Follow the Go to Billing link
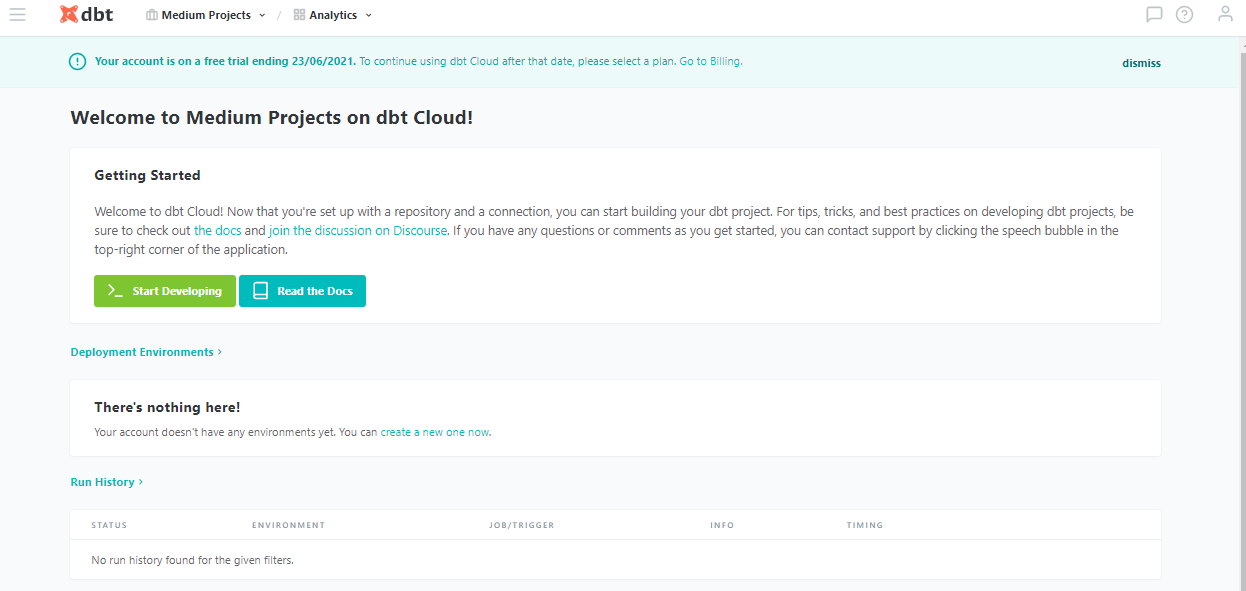The image size is (1246, 591). click(x=711, y=61)
